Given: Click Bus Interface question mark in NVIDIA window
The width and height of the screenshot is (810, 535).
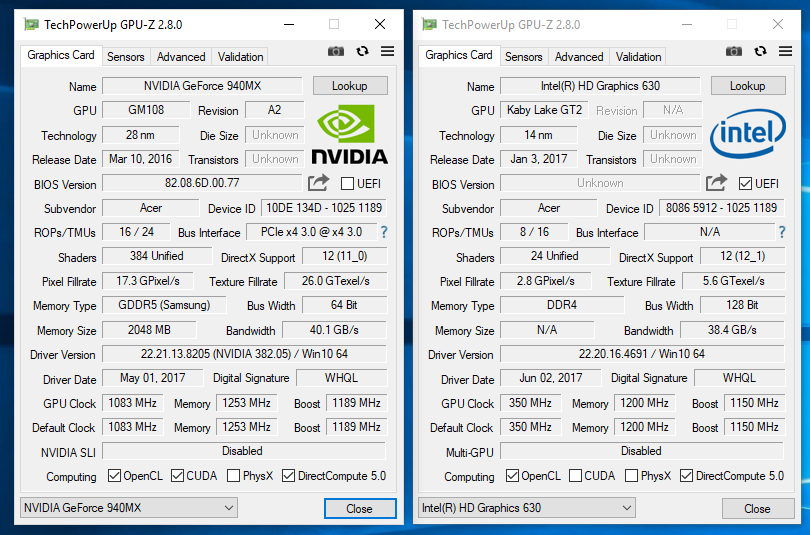Looking at the screenshot, I should pyautogui.click(x=384, y=232).
